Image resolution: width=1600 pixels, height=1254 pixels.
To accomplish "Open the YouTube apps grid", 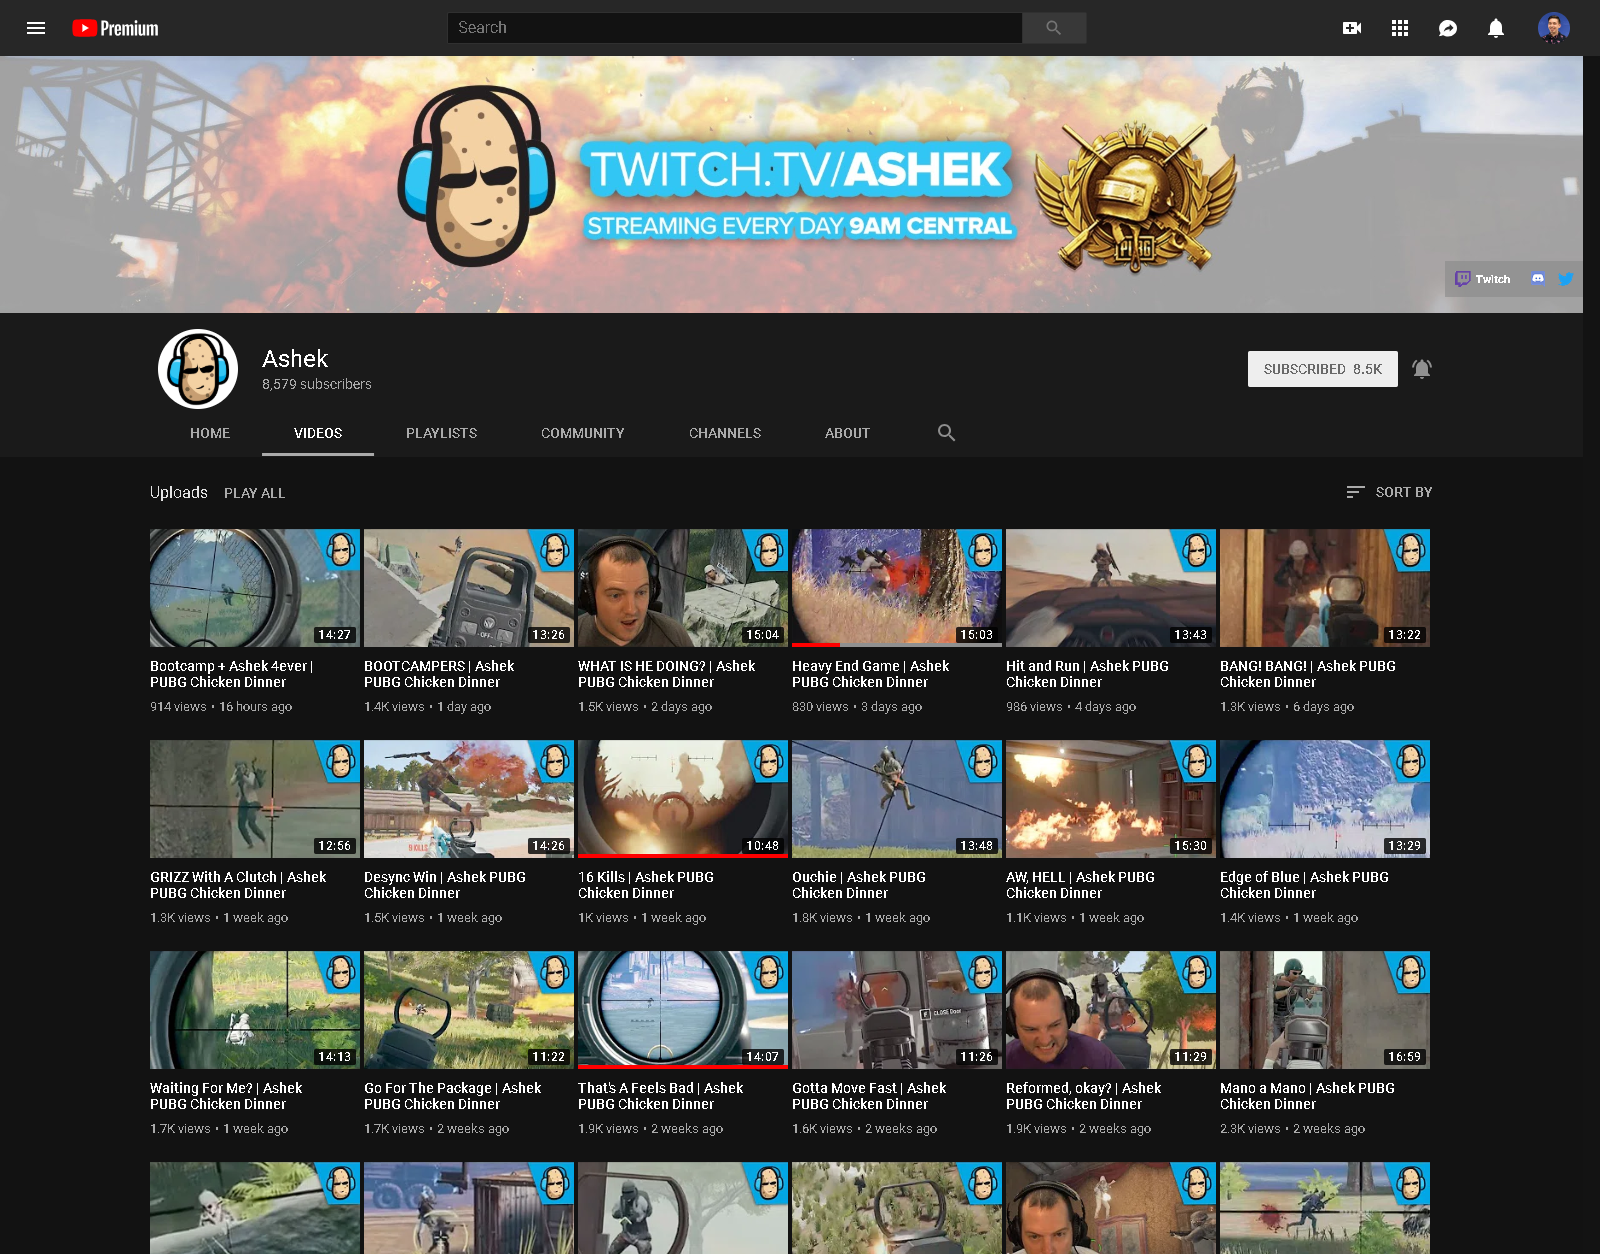I will [x=1400, y=28].
